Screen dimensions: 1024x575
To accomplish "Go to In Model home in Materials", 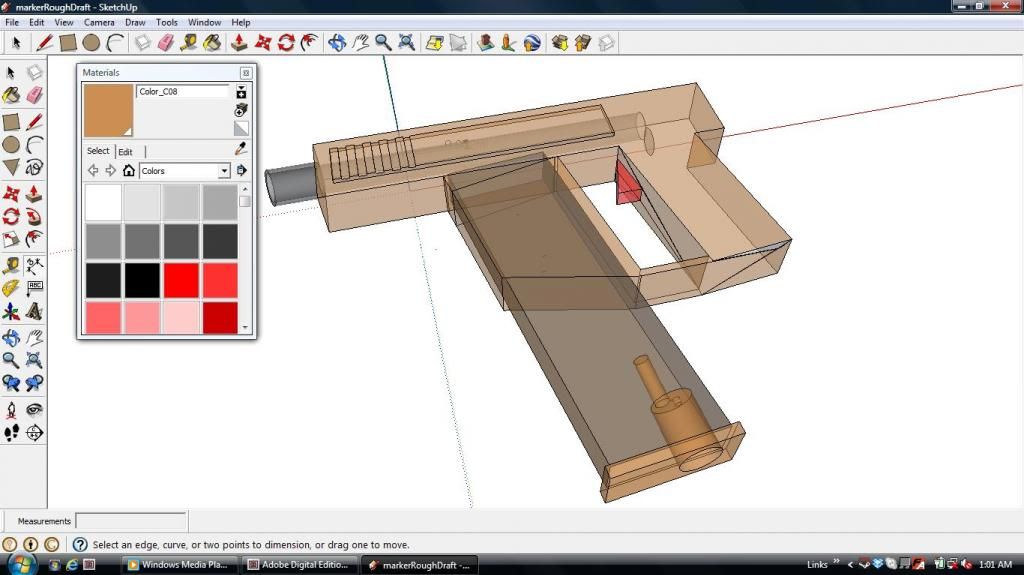I will pos(129,171).
